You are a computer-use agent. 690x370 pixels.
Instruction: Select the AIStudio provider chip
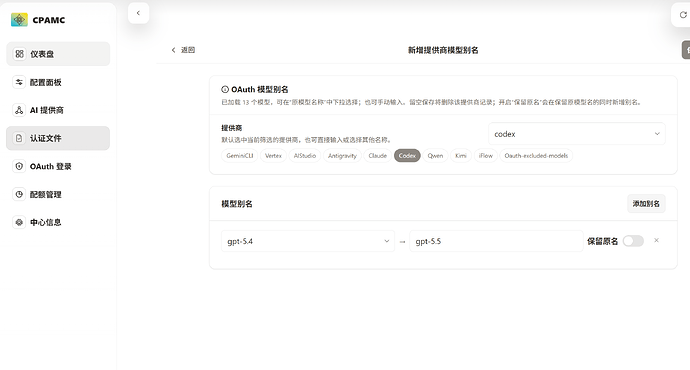[x=305, y=156]
